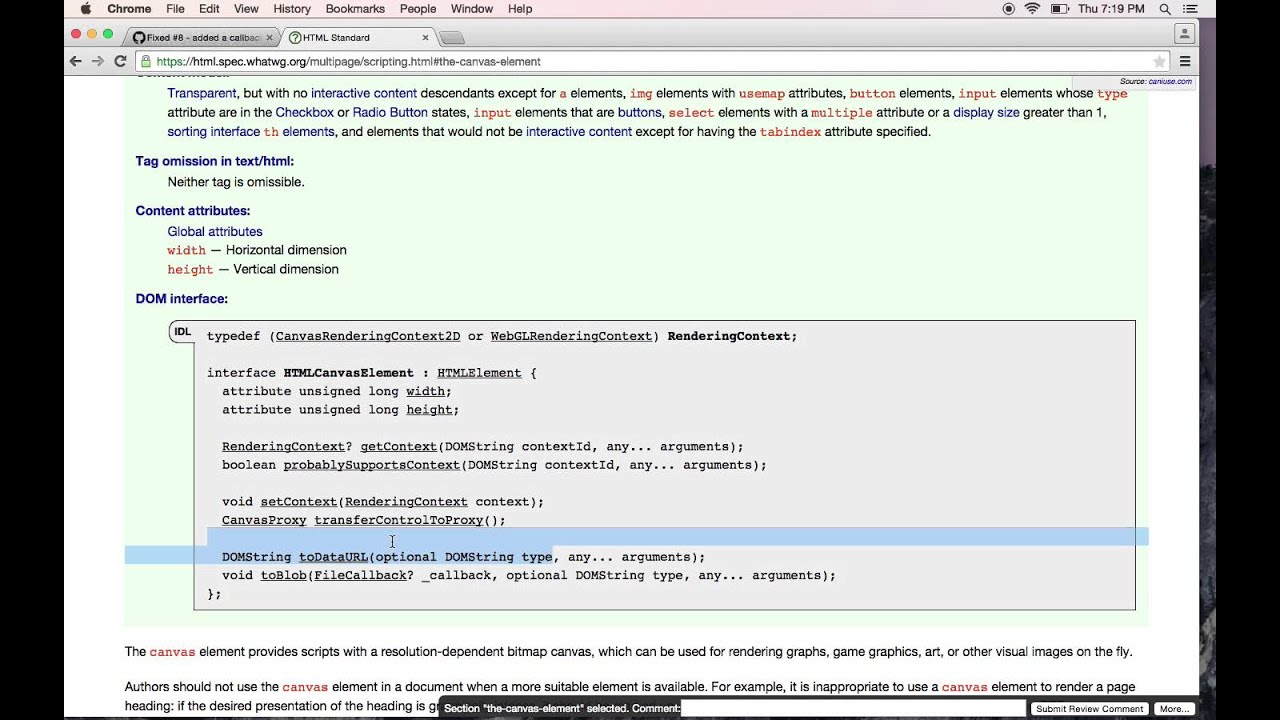The height and width of the screenshot is (720, 1280).
Task: Open the People menu
Action: click(x=418, y=9)
